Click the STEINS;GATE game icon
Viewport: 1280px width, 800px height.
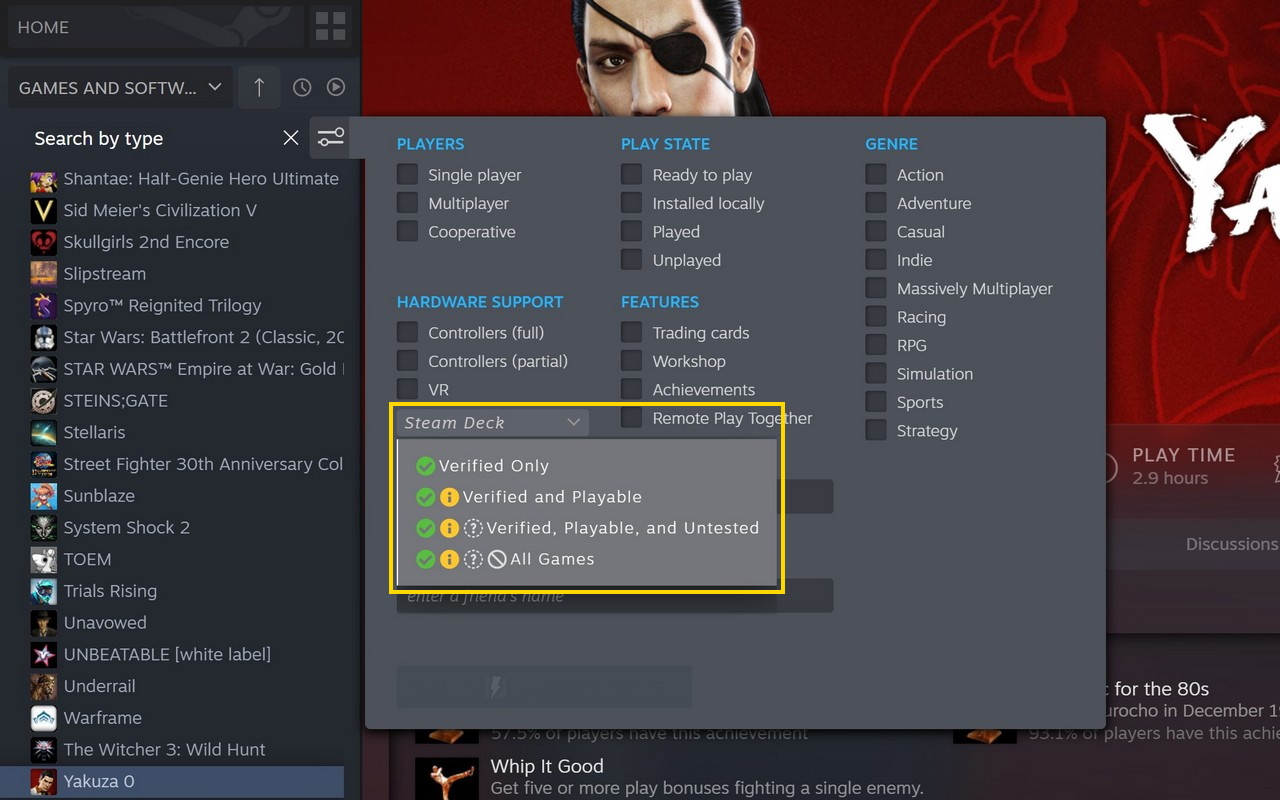(x=43, y=401)
